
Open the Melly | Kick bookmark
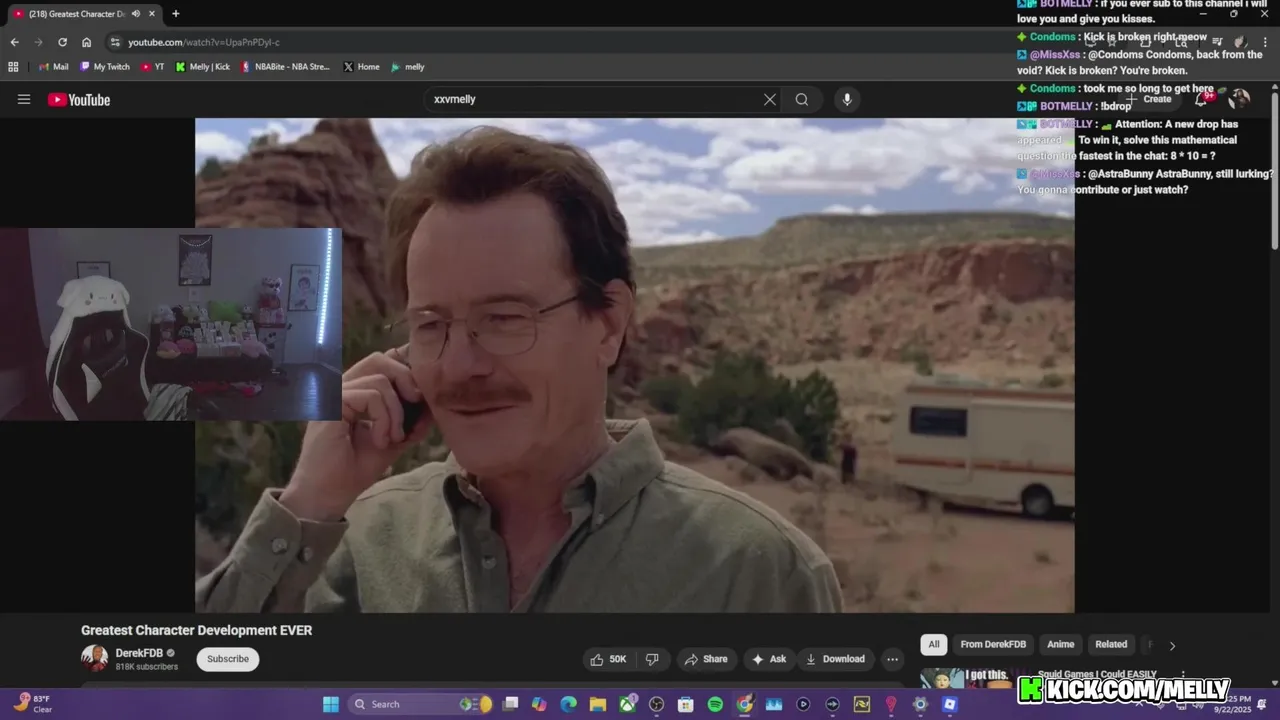(202, 67)
